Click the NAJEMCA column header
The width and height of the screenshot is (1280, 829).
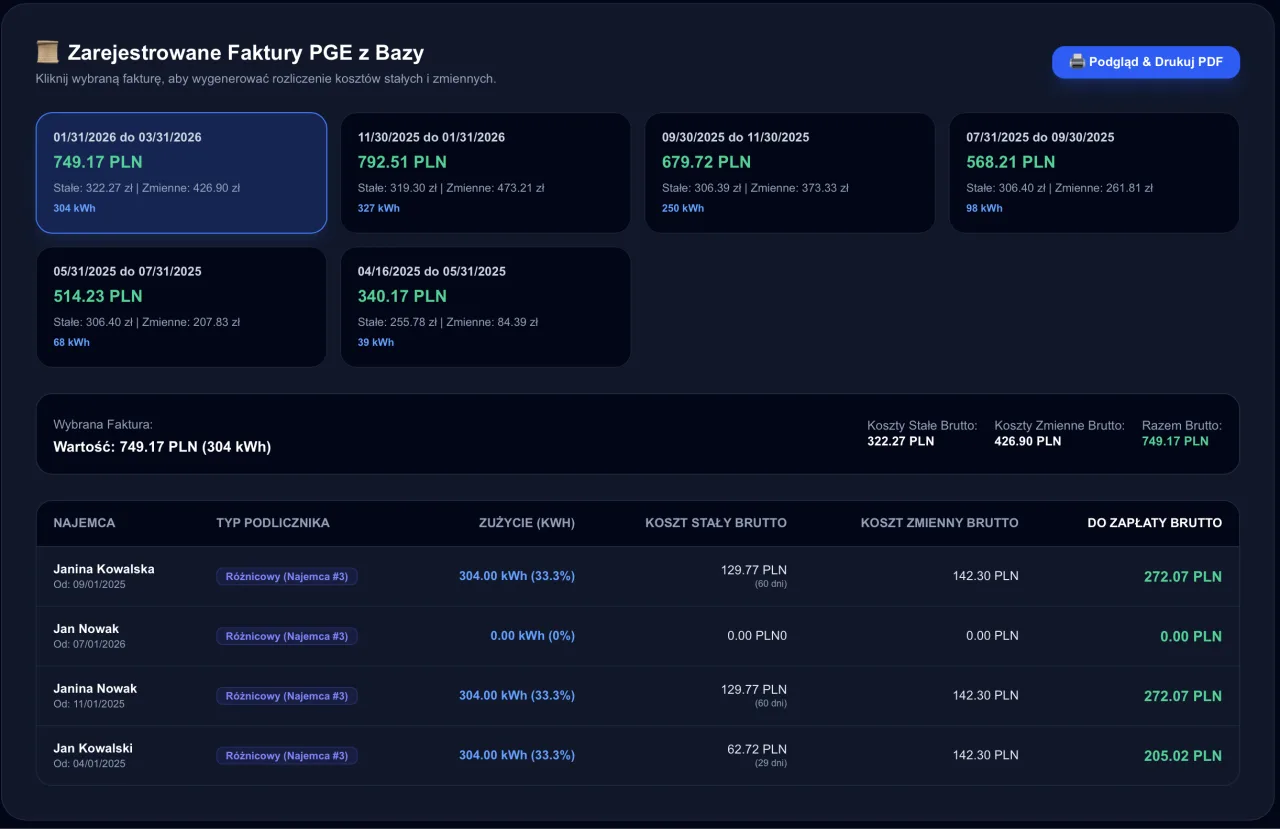click(84, 523)
